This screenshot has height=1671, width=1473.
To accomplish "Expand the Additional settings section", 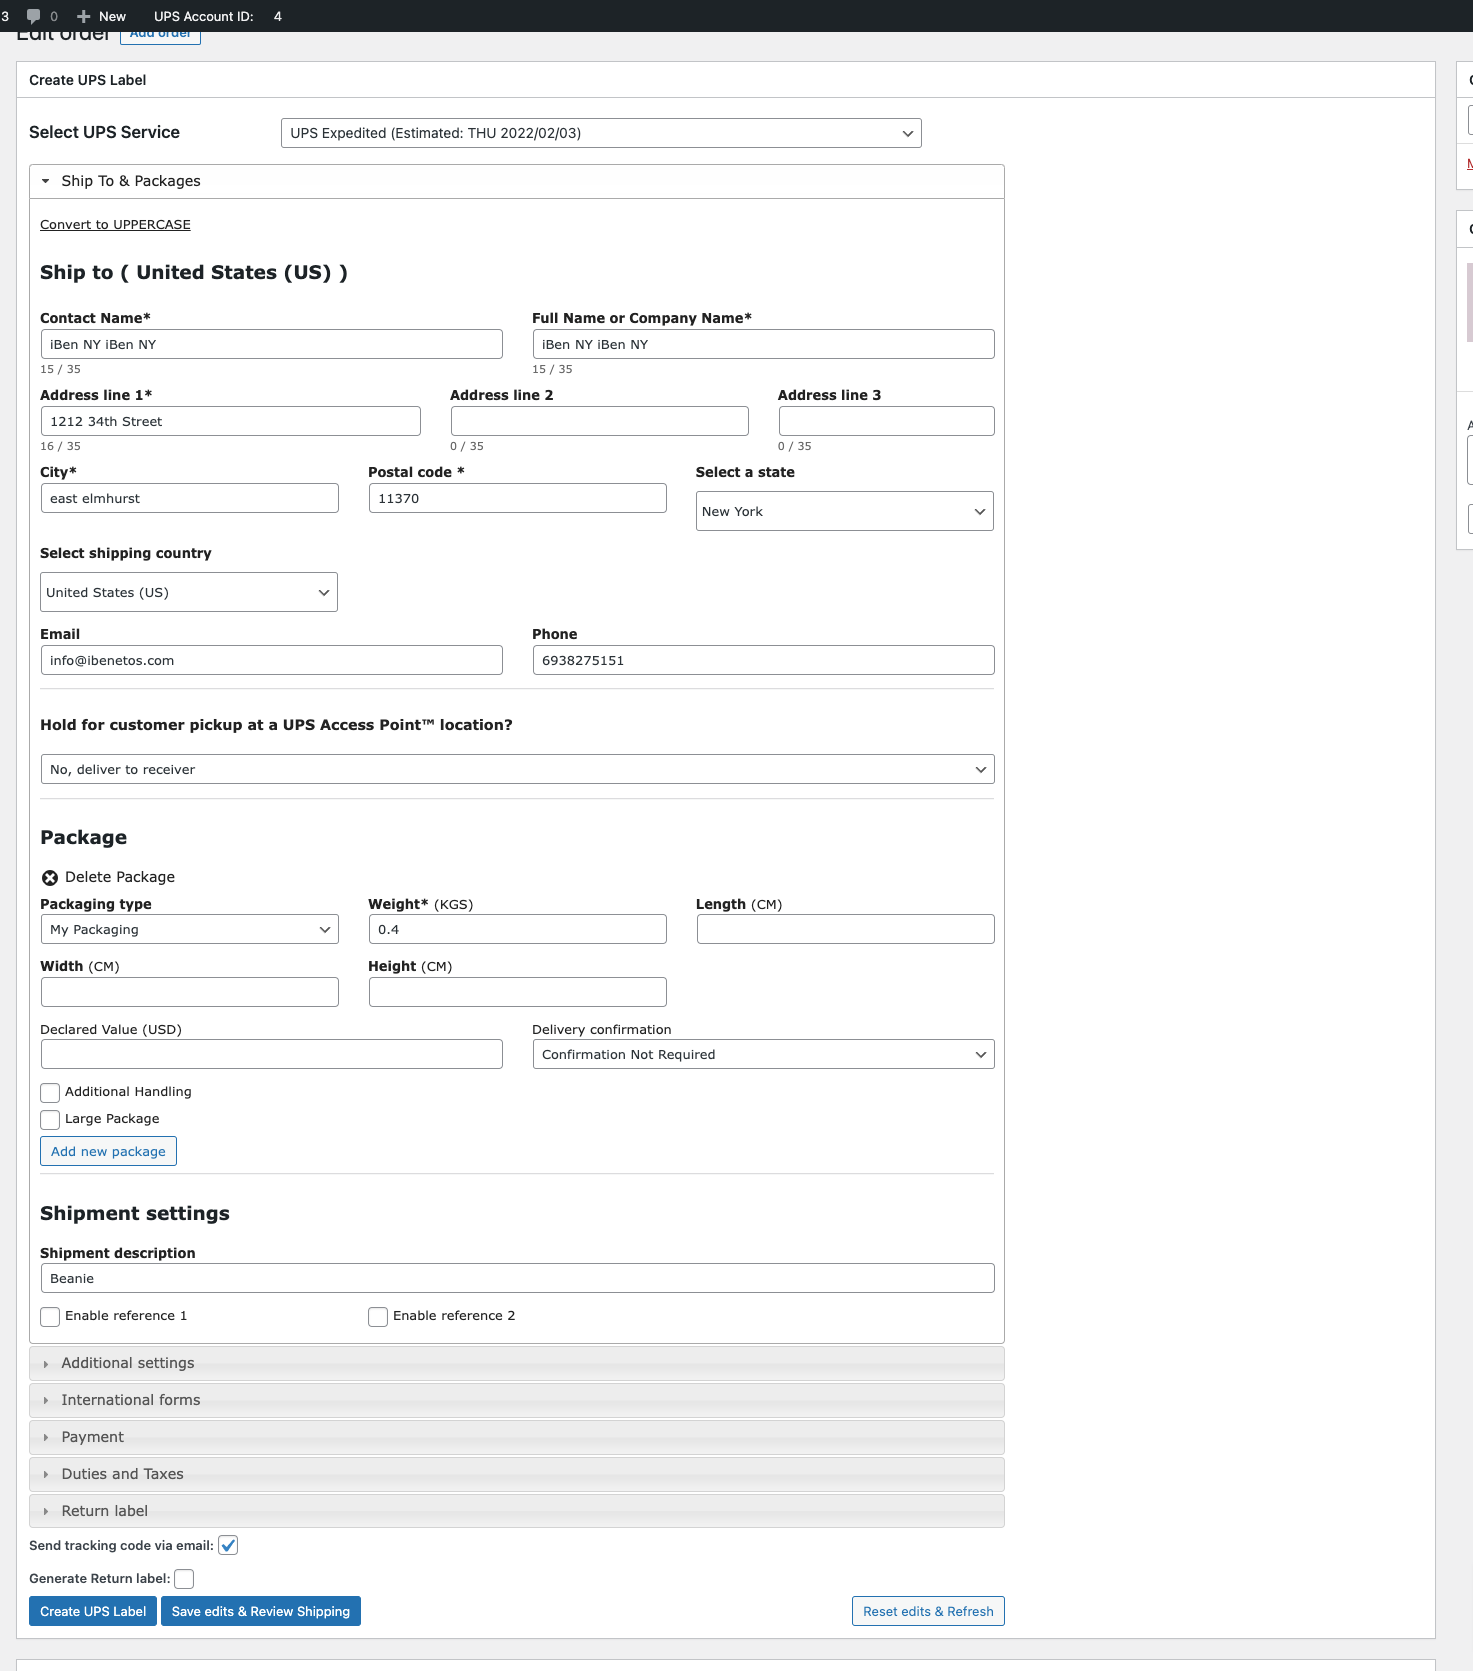I will [x=128, y=1364].
